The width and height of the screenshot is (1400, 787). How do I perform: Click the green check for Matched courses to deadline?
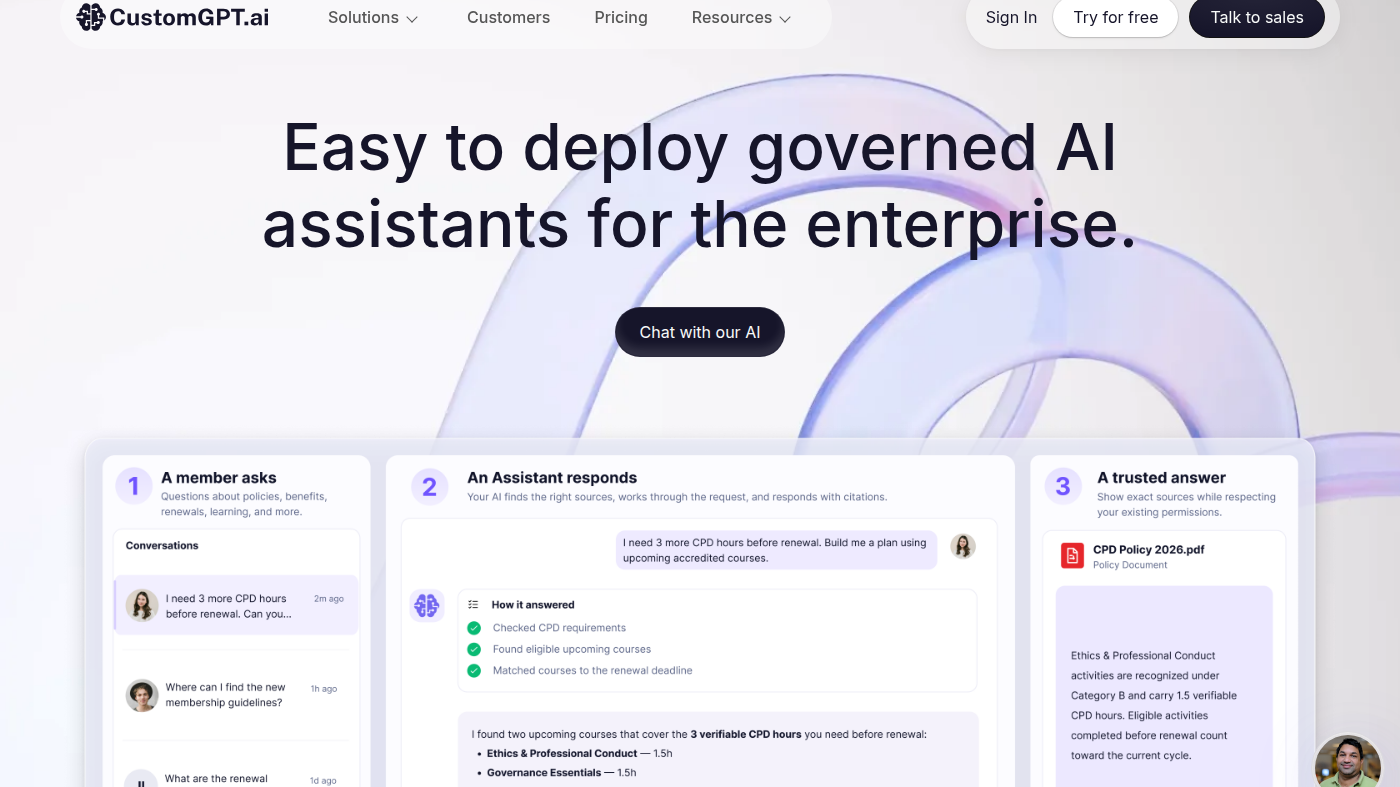[x=474, y=671]
